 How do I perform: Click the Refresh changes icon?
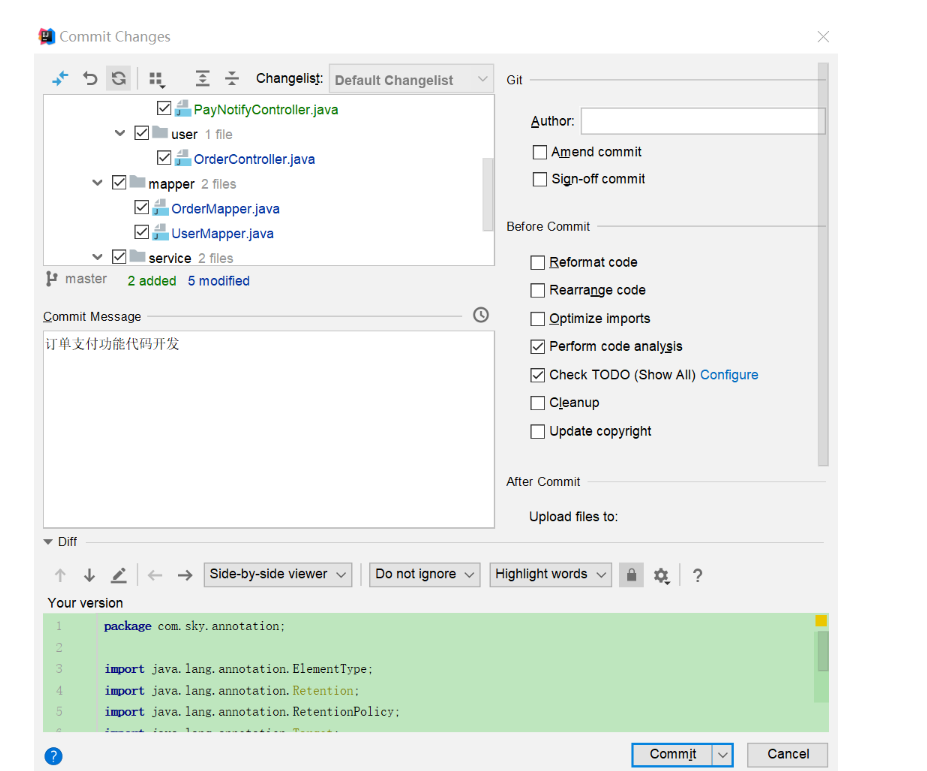[119, 78]
